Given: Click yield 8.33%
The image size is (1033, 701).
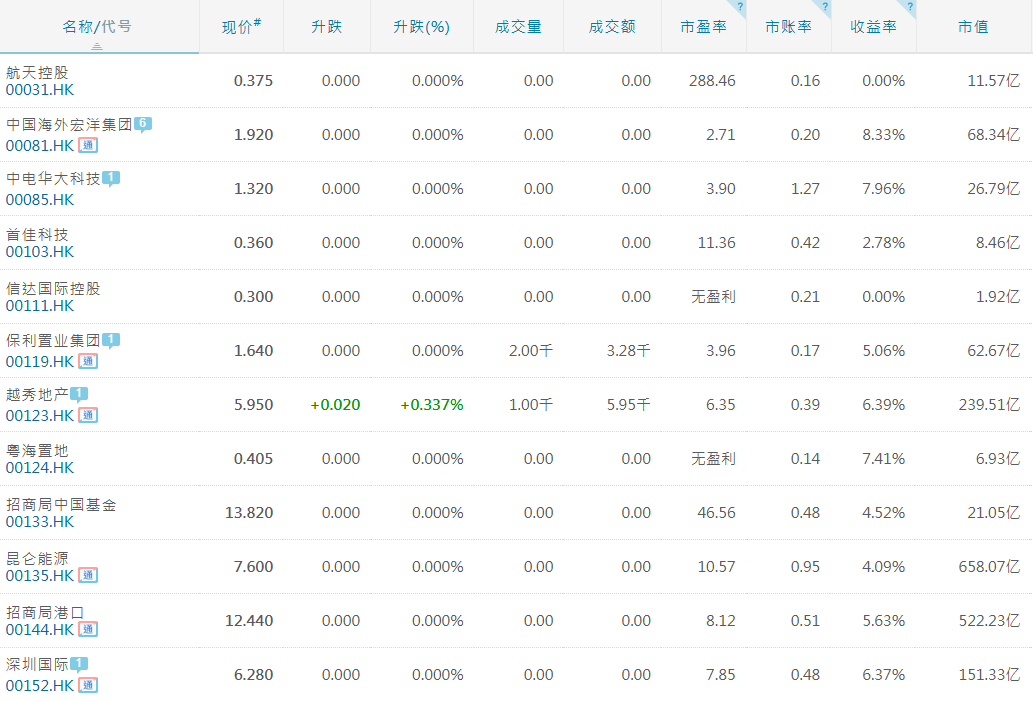Looking at the screenshot, I should [883, 134].
